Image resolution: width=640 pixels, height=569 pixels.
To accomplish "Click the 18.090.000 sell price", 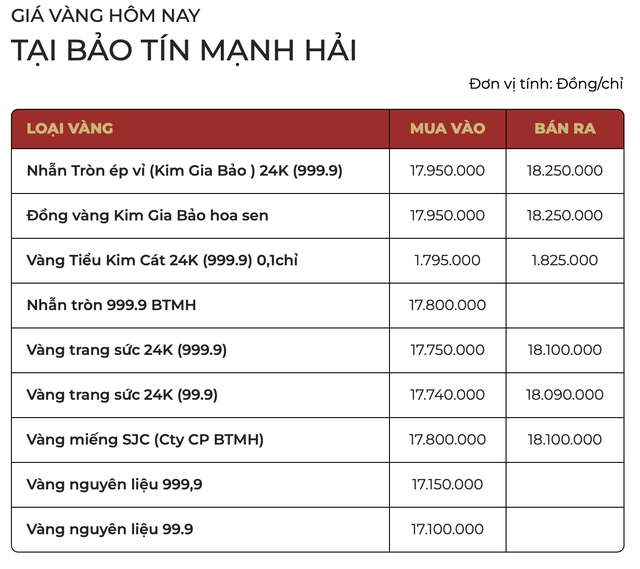I will coord(565,395).
